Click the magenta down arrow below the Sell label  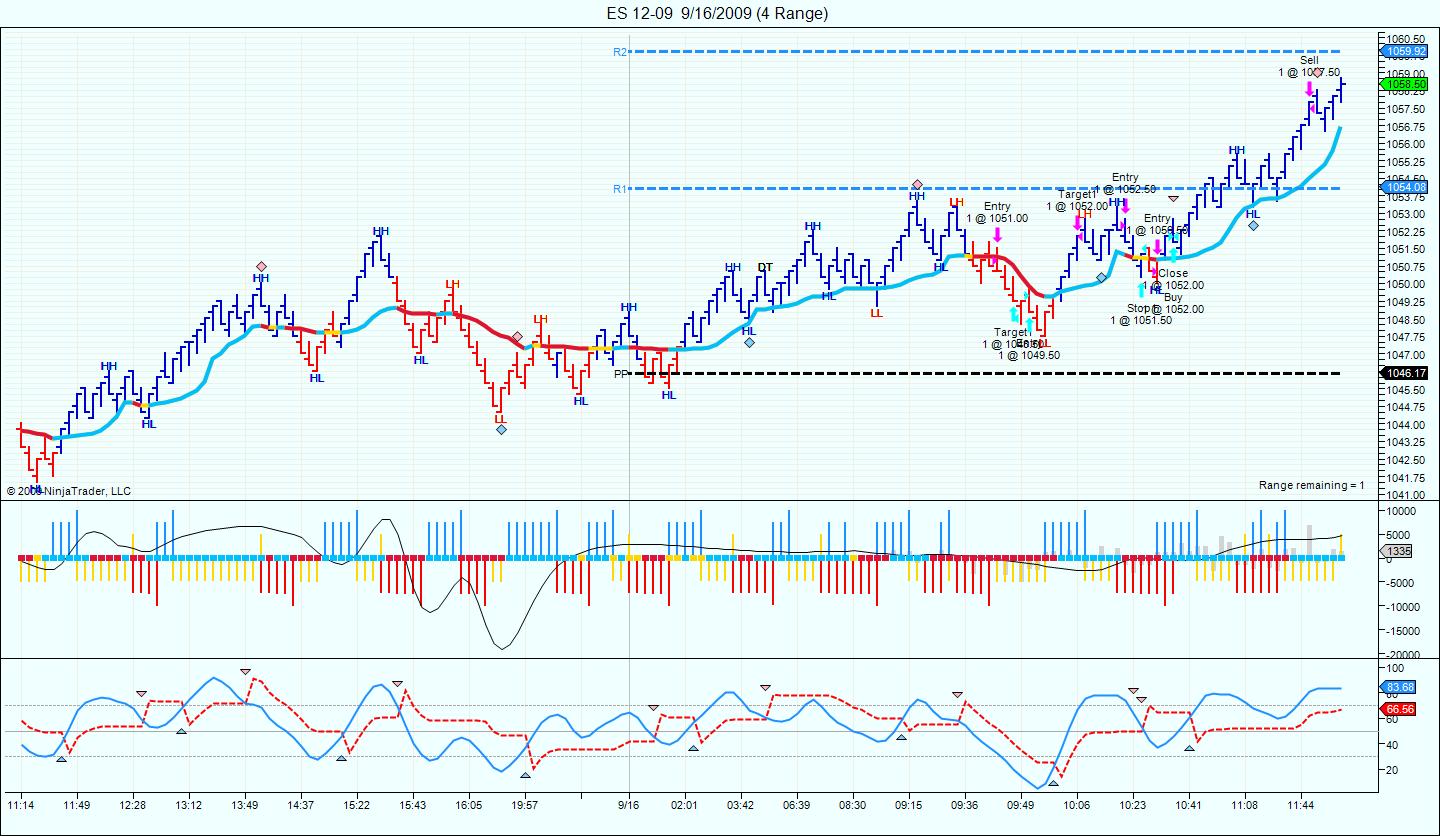[1309, 89]
